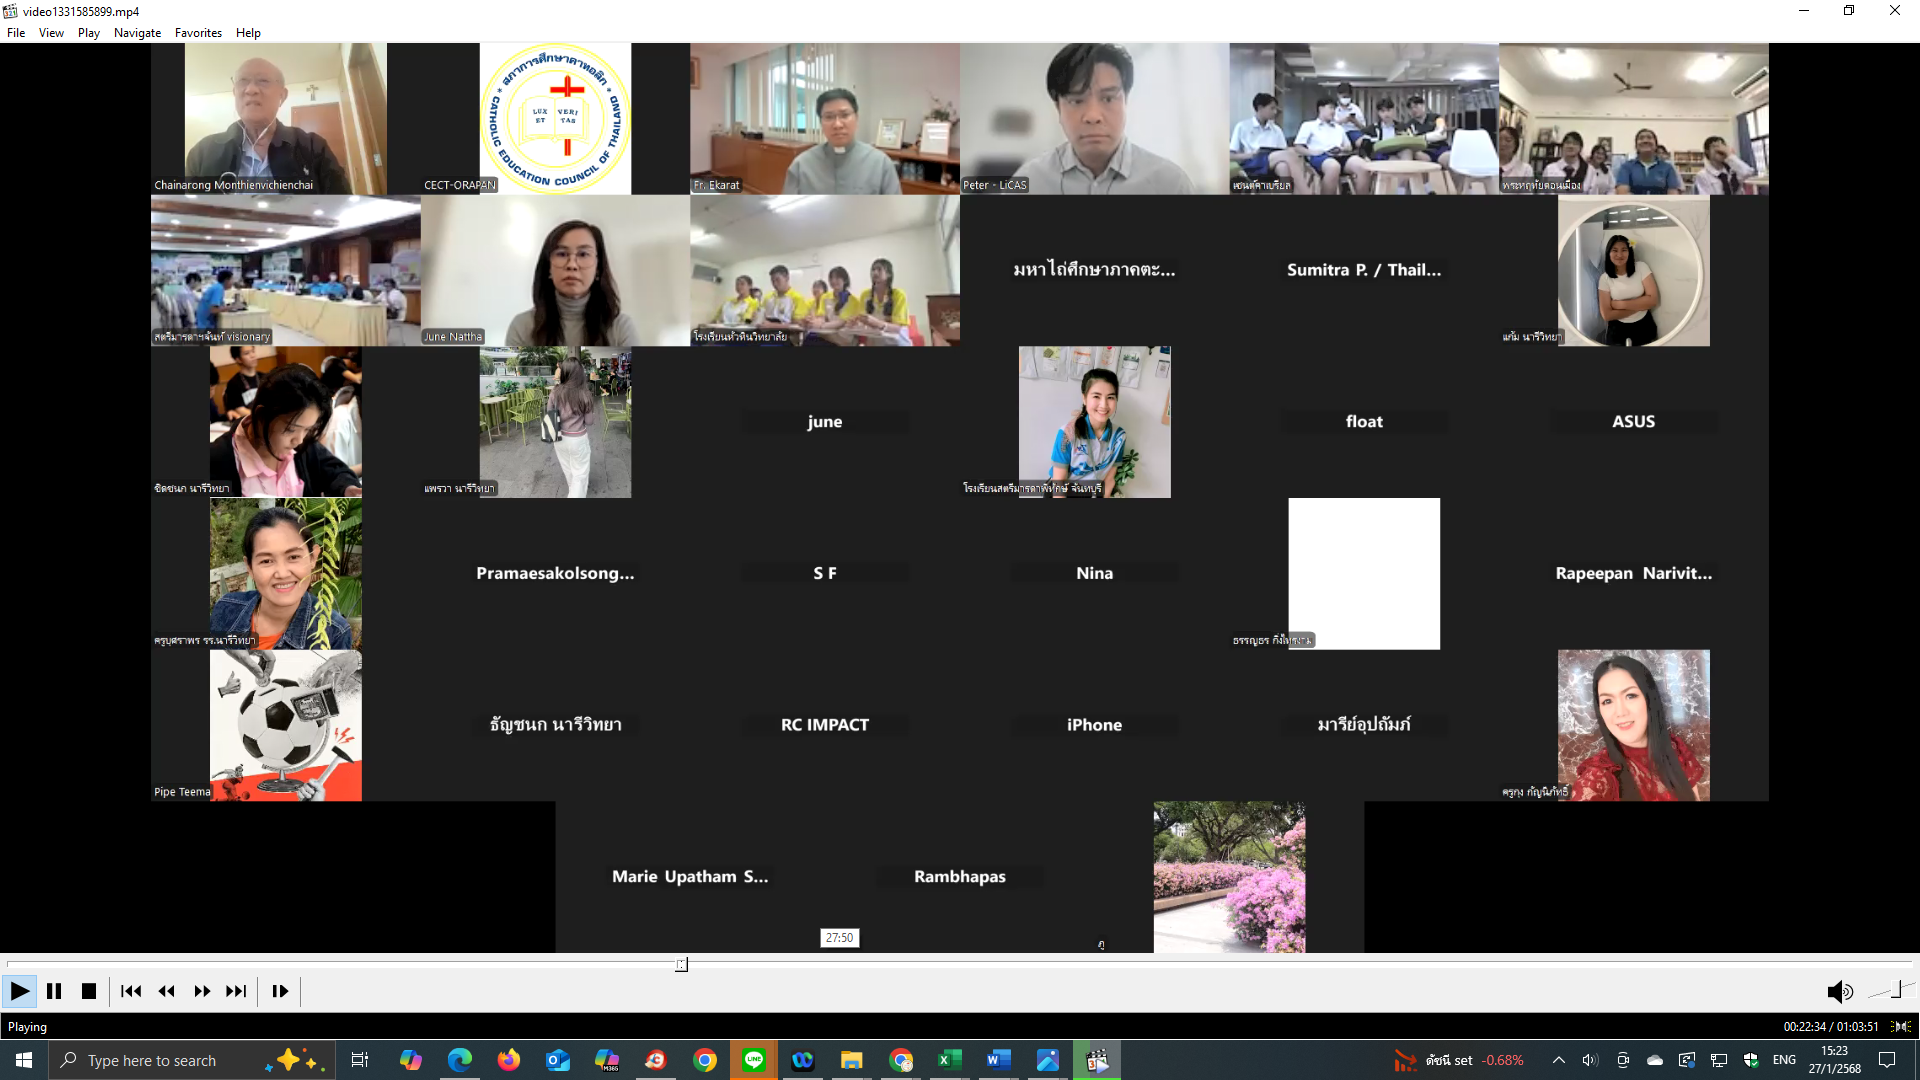Open the blue photo app on taskbar
Screen dimensions: 1920x1080
1048,1060
